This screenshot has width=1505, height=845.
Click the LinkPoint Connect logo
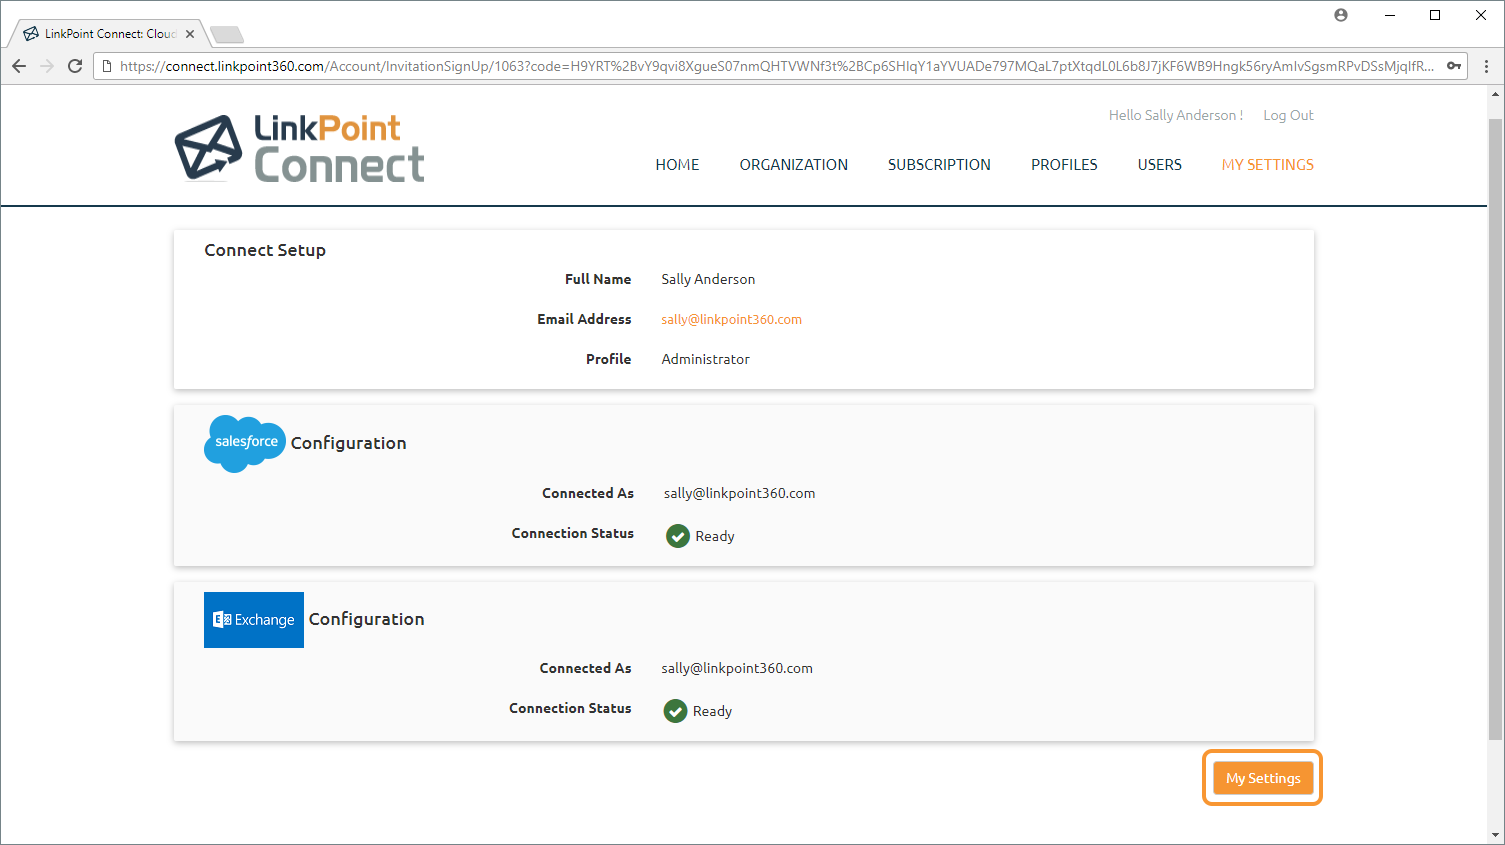[x=300, y=148]
